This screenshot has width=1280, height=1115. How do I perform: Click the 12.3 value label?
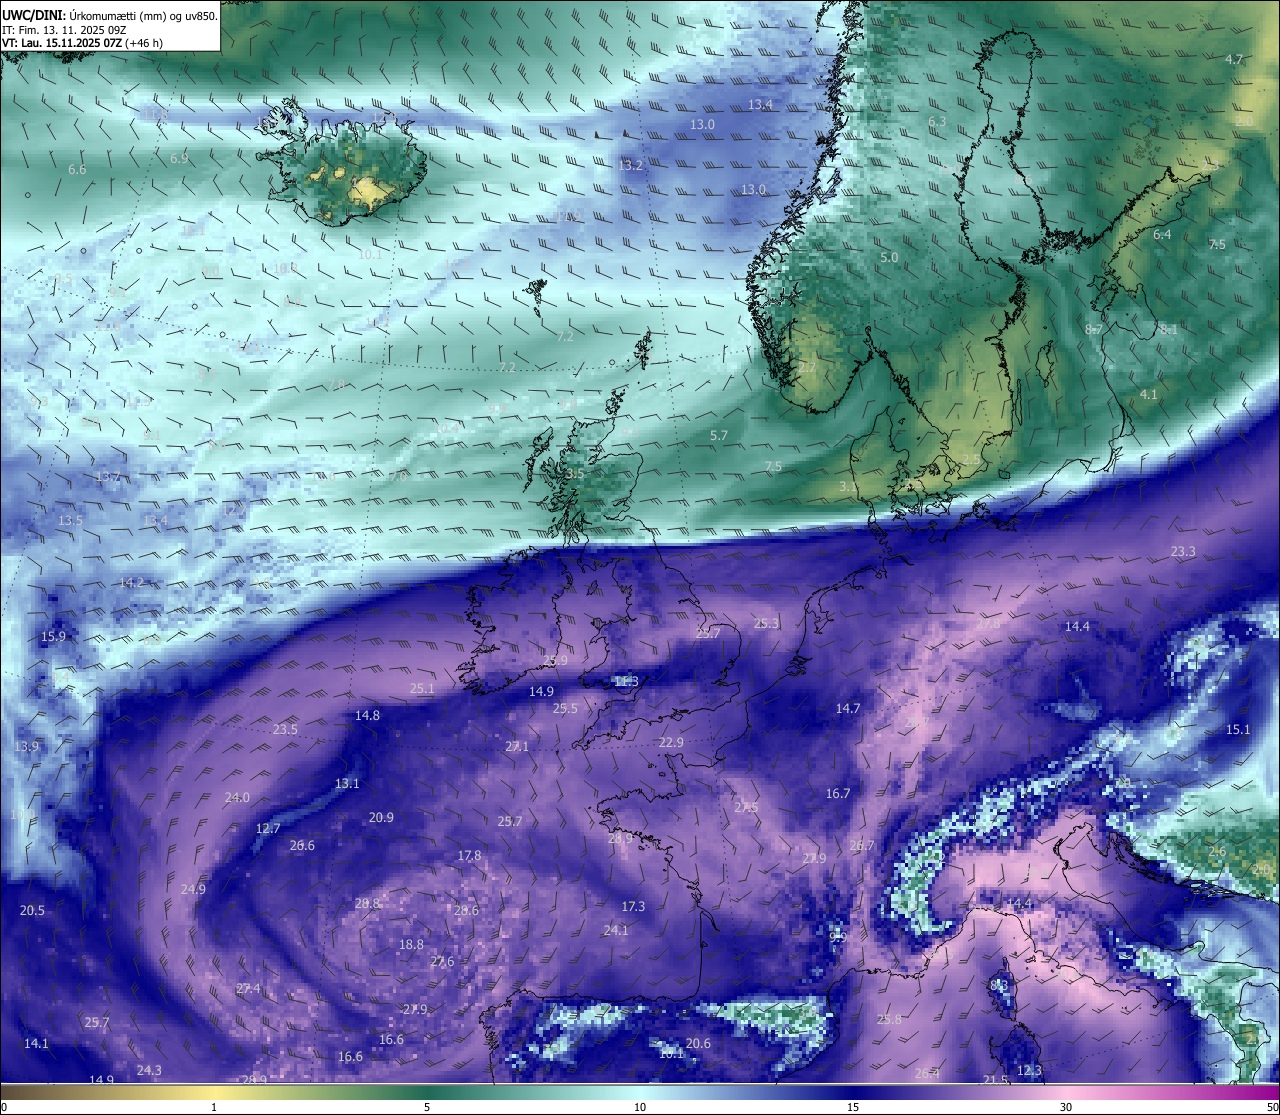[x=1029, y=1071]
